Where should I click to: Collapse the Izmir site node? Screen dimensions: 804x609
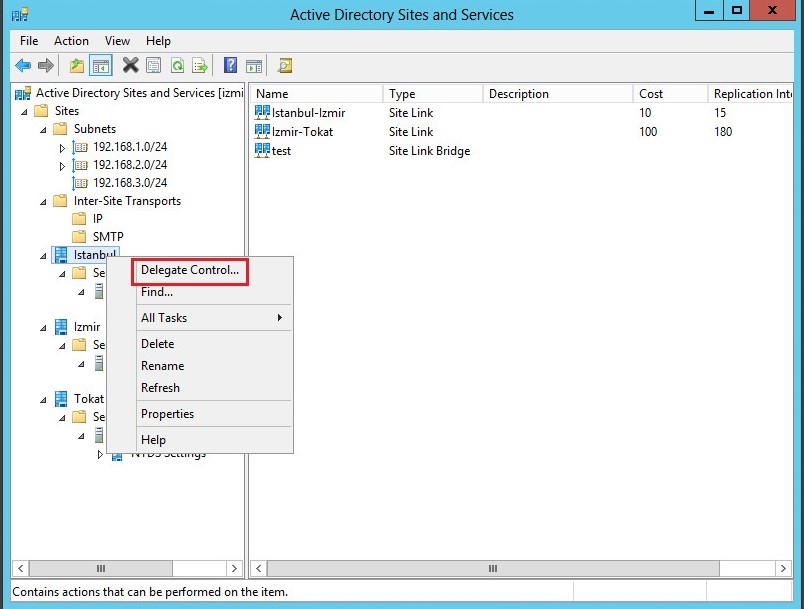click(x=43, y=328)
